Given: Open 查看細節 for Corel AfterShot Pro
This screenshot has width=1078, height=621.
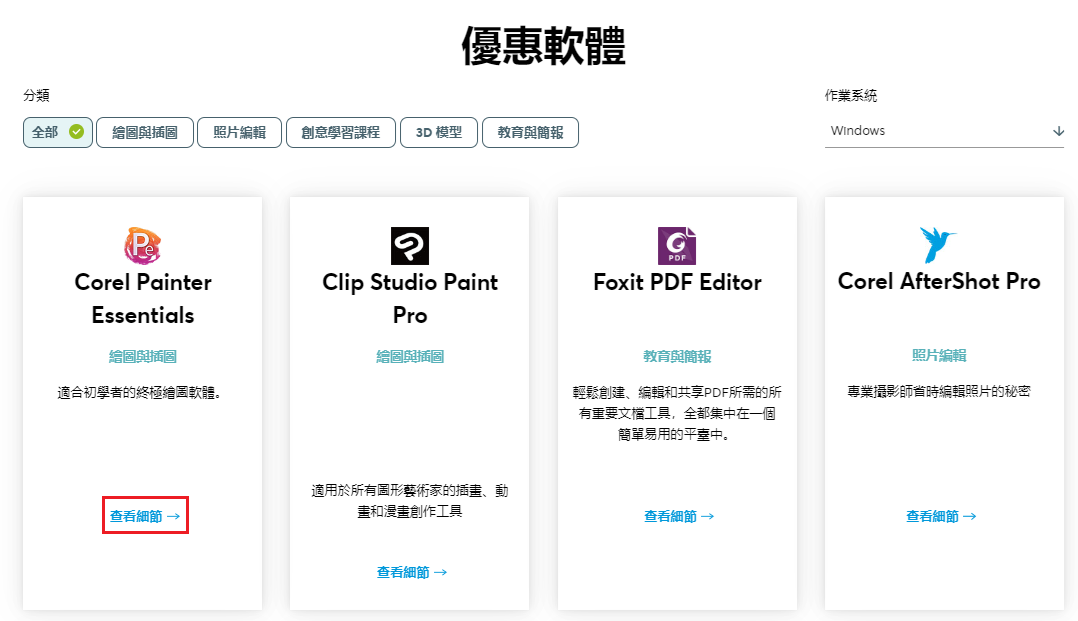Looking at the screenshot, I should 941,516.
